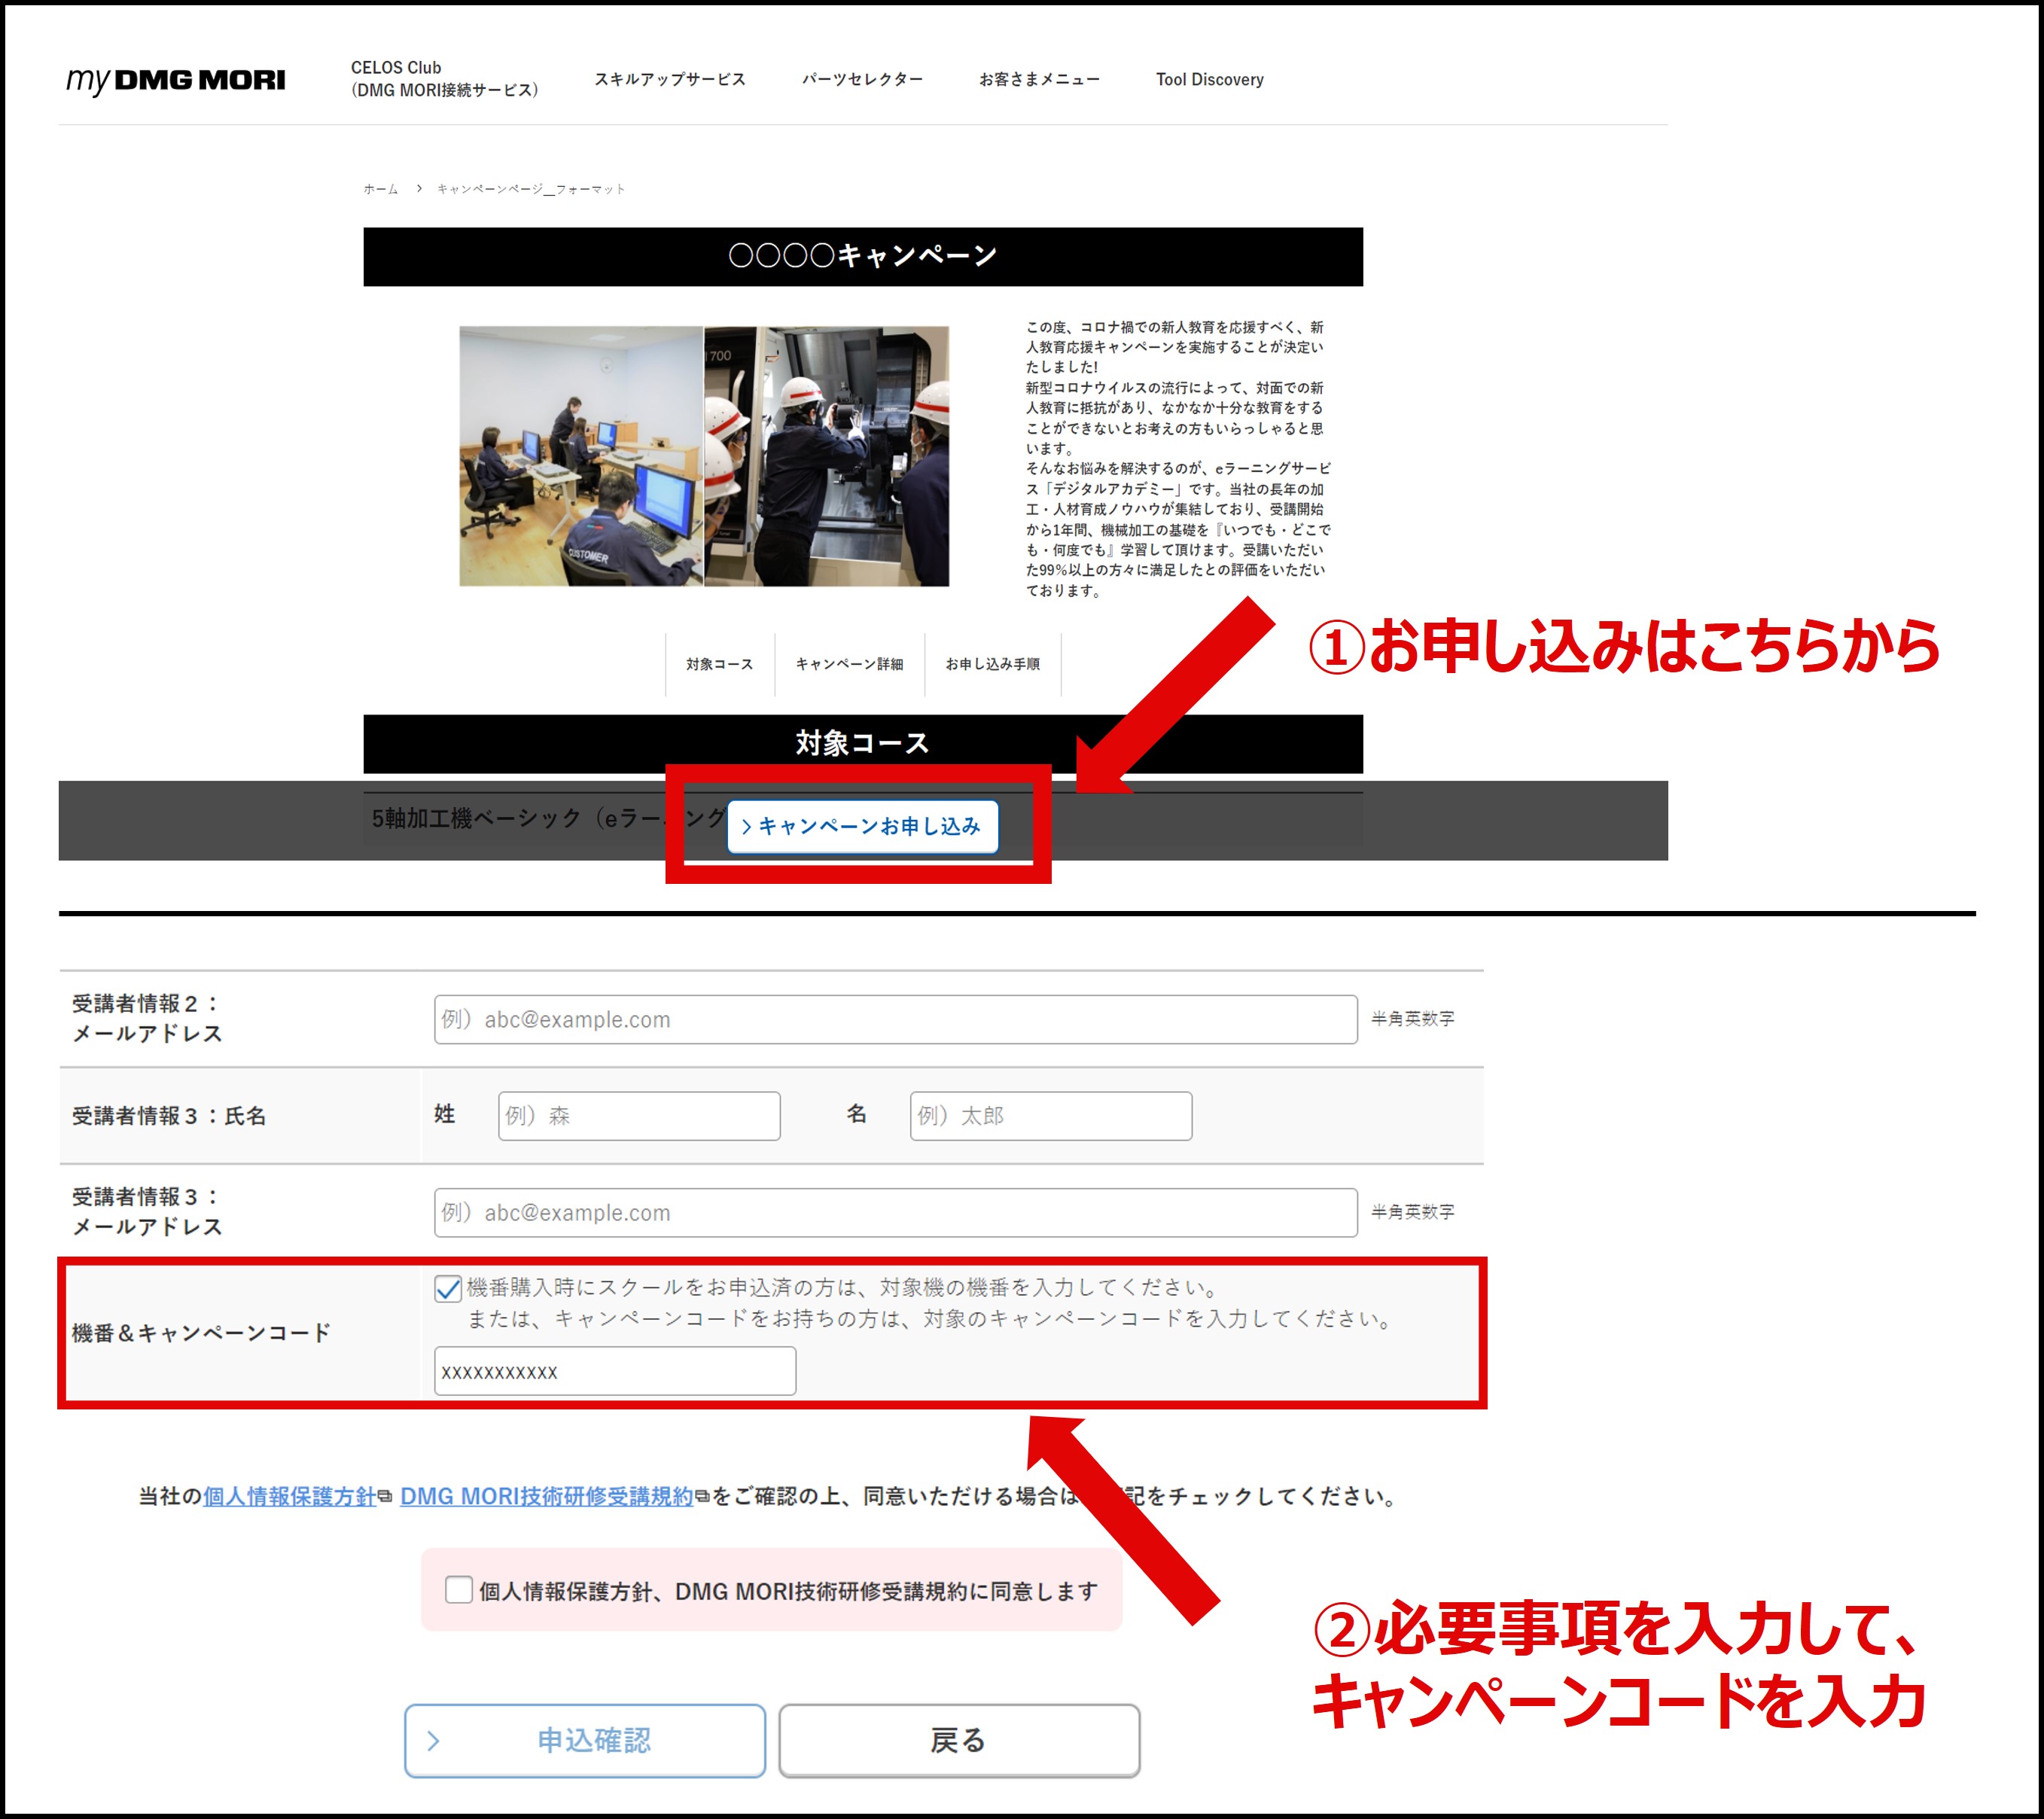Click 受講者情報3 名 input field
The image size is (2044, 1819).
pyautogui.click(x=1051, y=1116)
